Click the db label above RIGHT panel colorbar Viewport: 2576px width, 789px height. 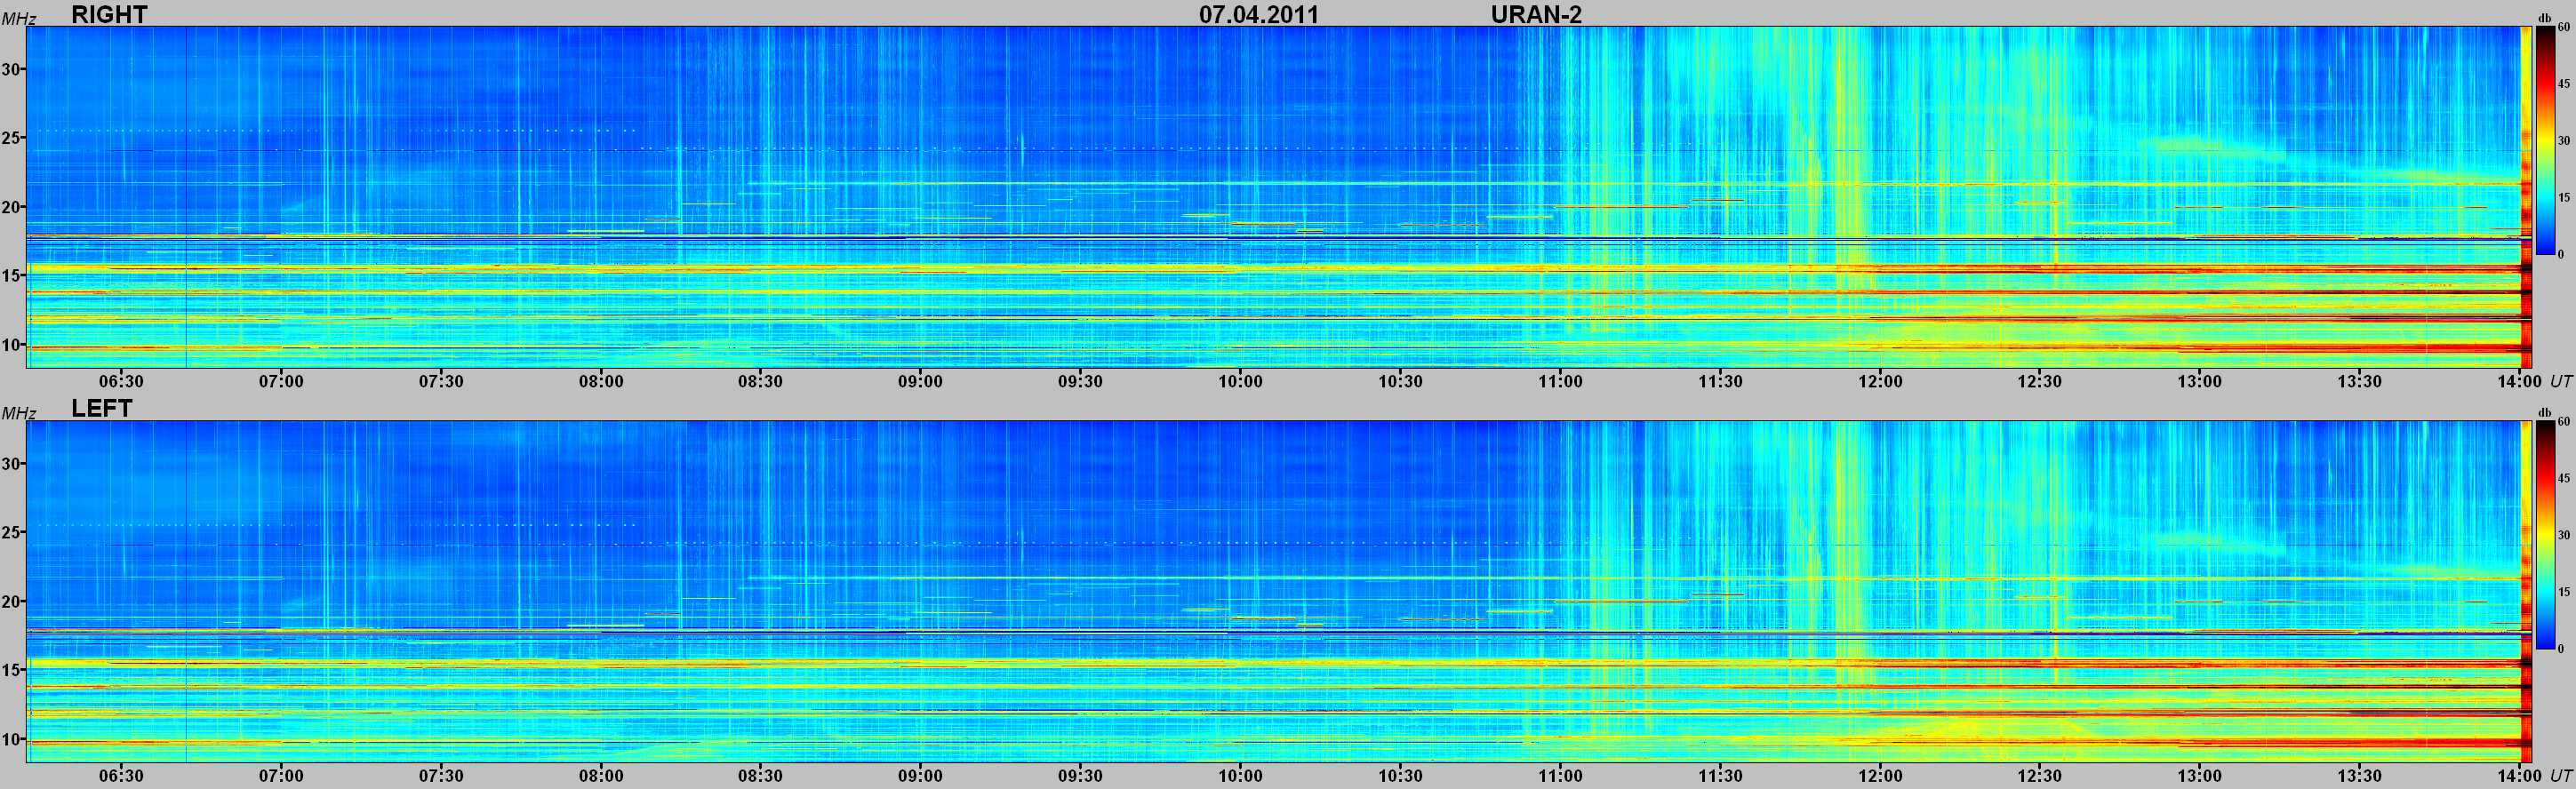2545,18
